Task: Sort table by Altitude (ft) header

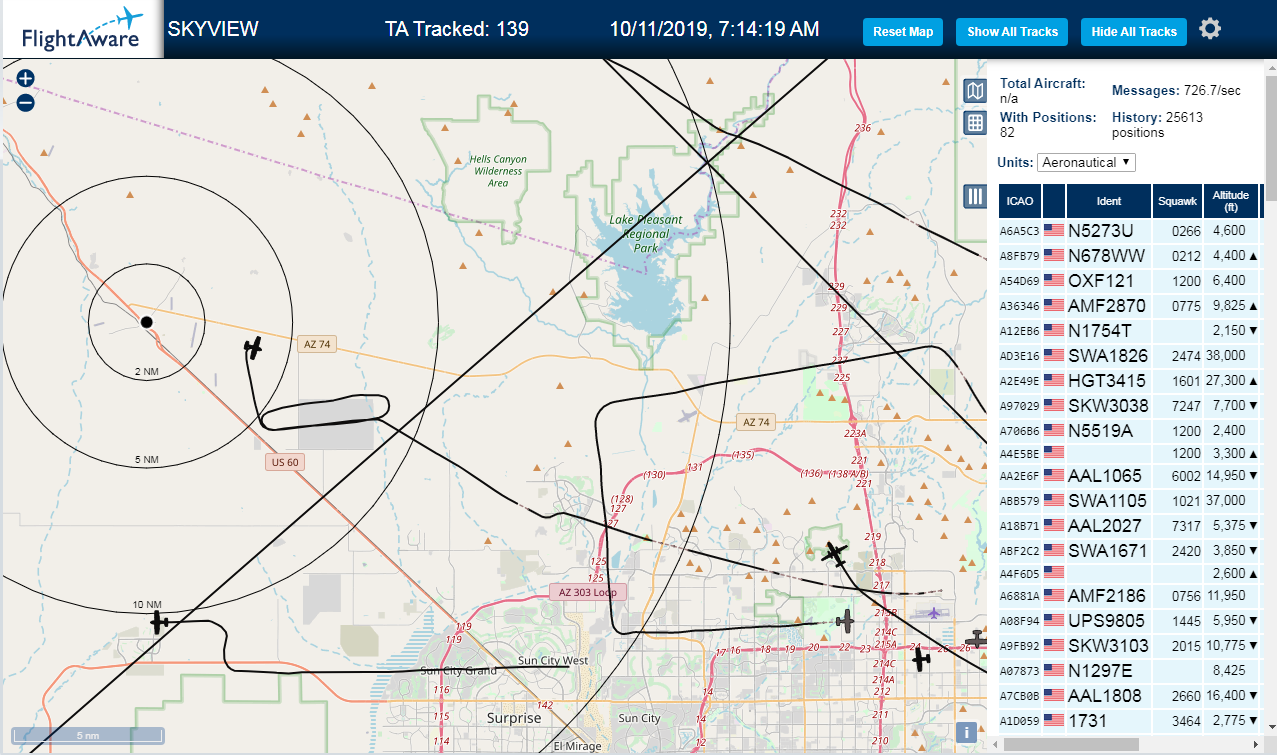Action: [x=1231, y=201]
